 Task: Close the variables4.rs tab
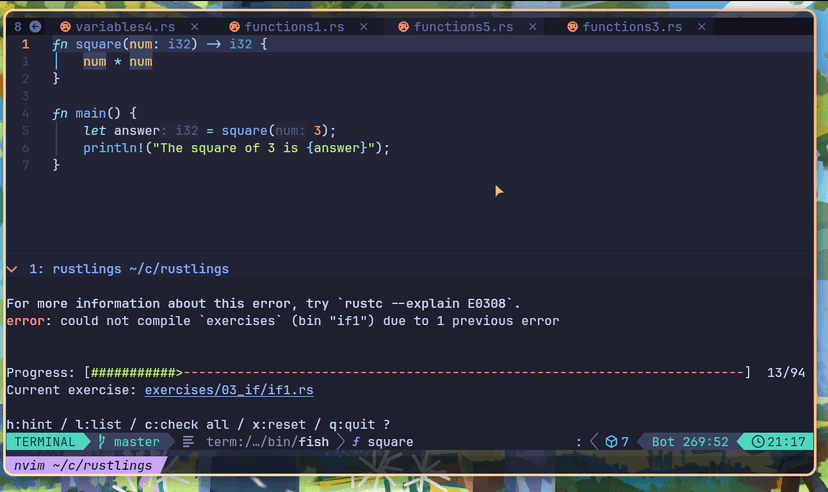tap(194, 27)
